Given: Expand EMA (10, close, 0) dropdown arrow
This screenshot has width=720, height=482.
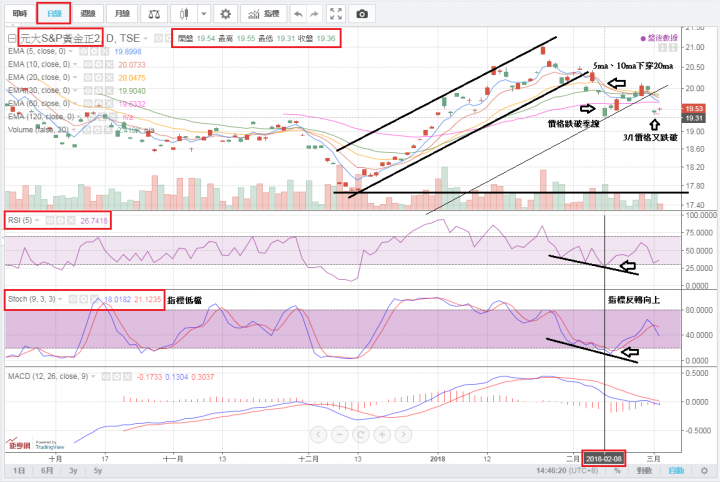Looking at the screenshot, I should [75, 65].
